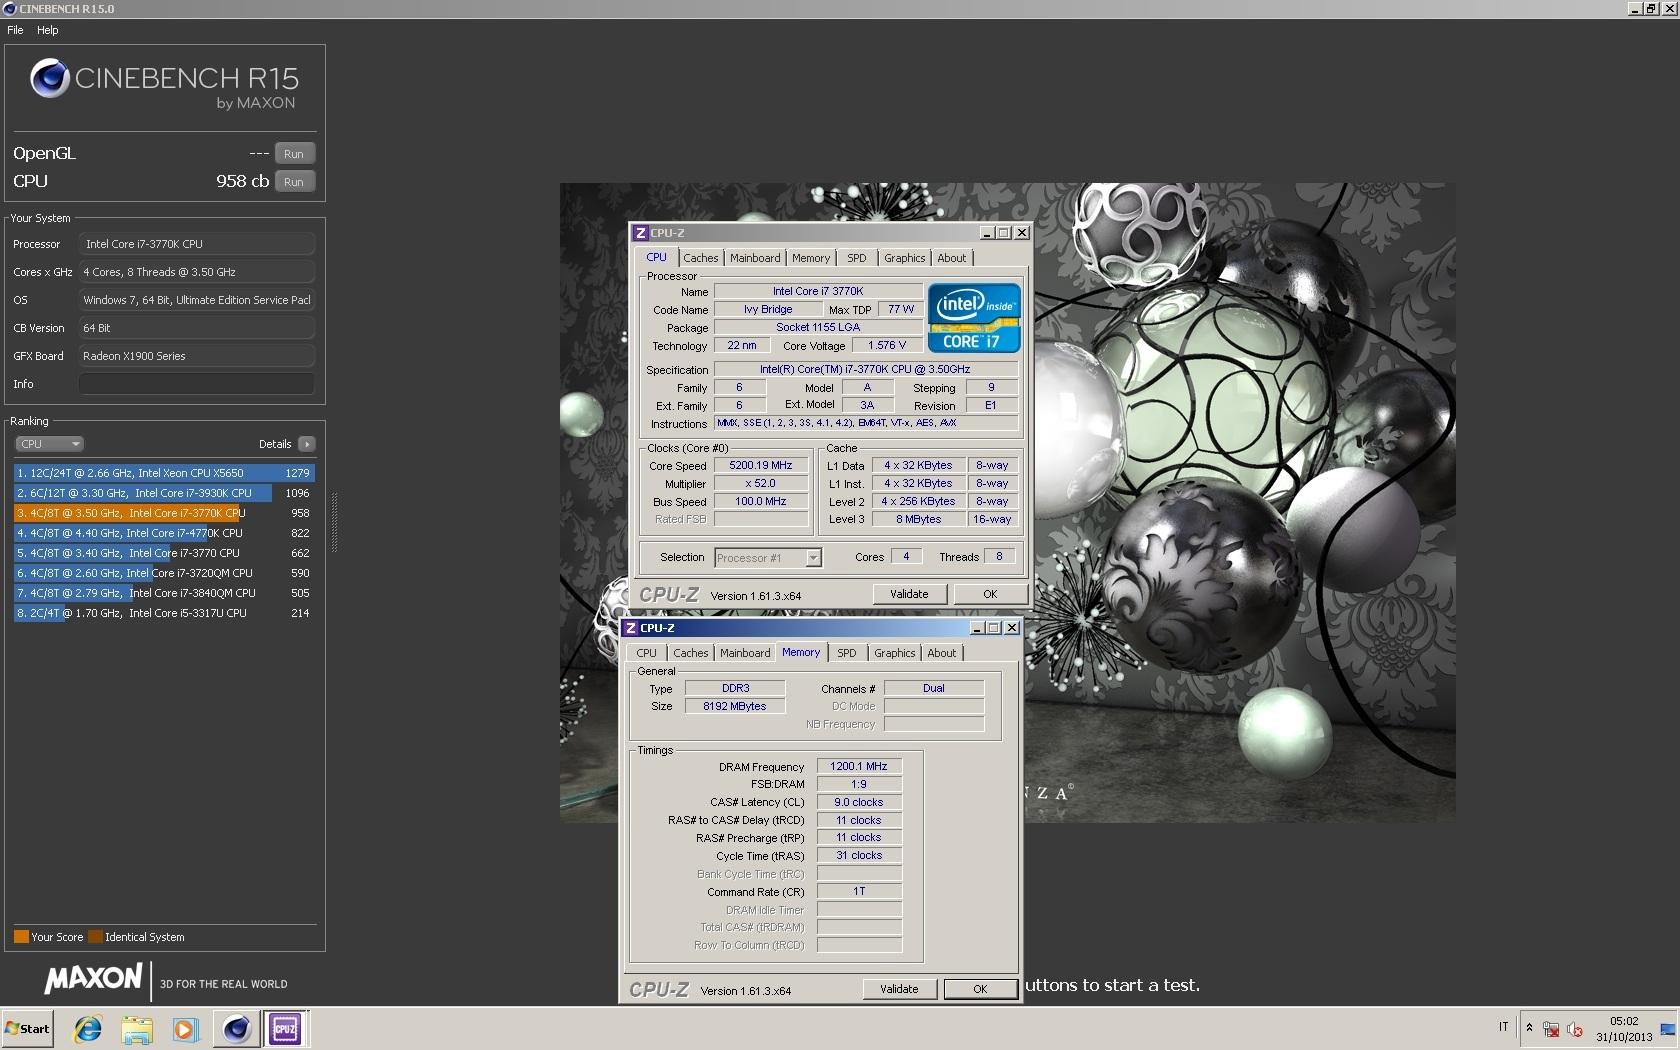Select ranking entry Core i7-3770 CPU 662
1680x1050 pixels.
pos(164,553)
